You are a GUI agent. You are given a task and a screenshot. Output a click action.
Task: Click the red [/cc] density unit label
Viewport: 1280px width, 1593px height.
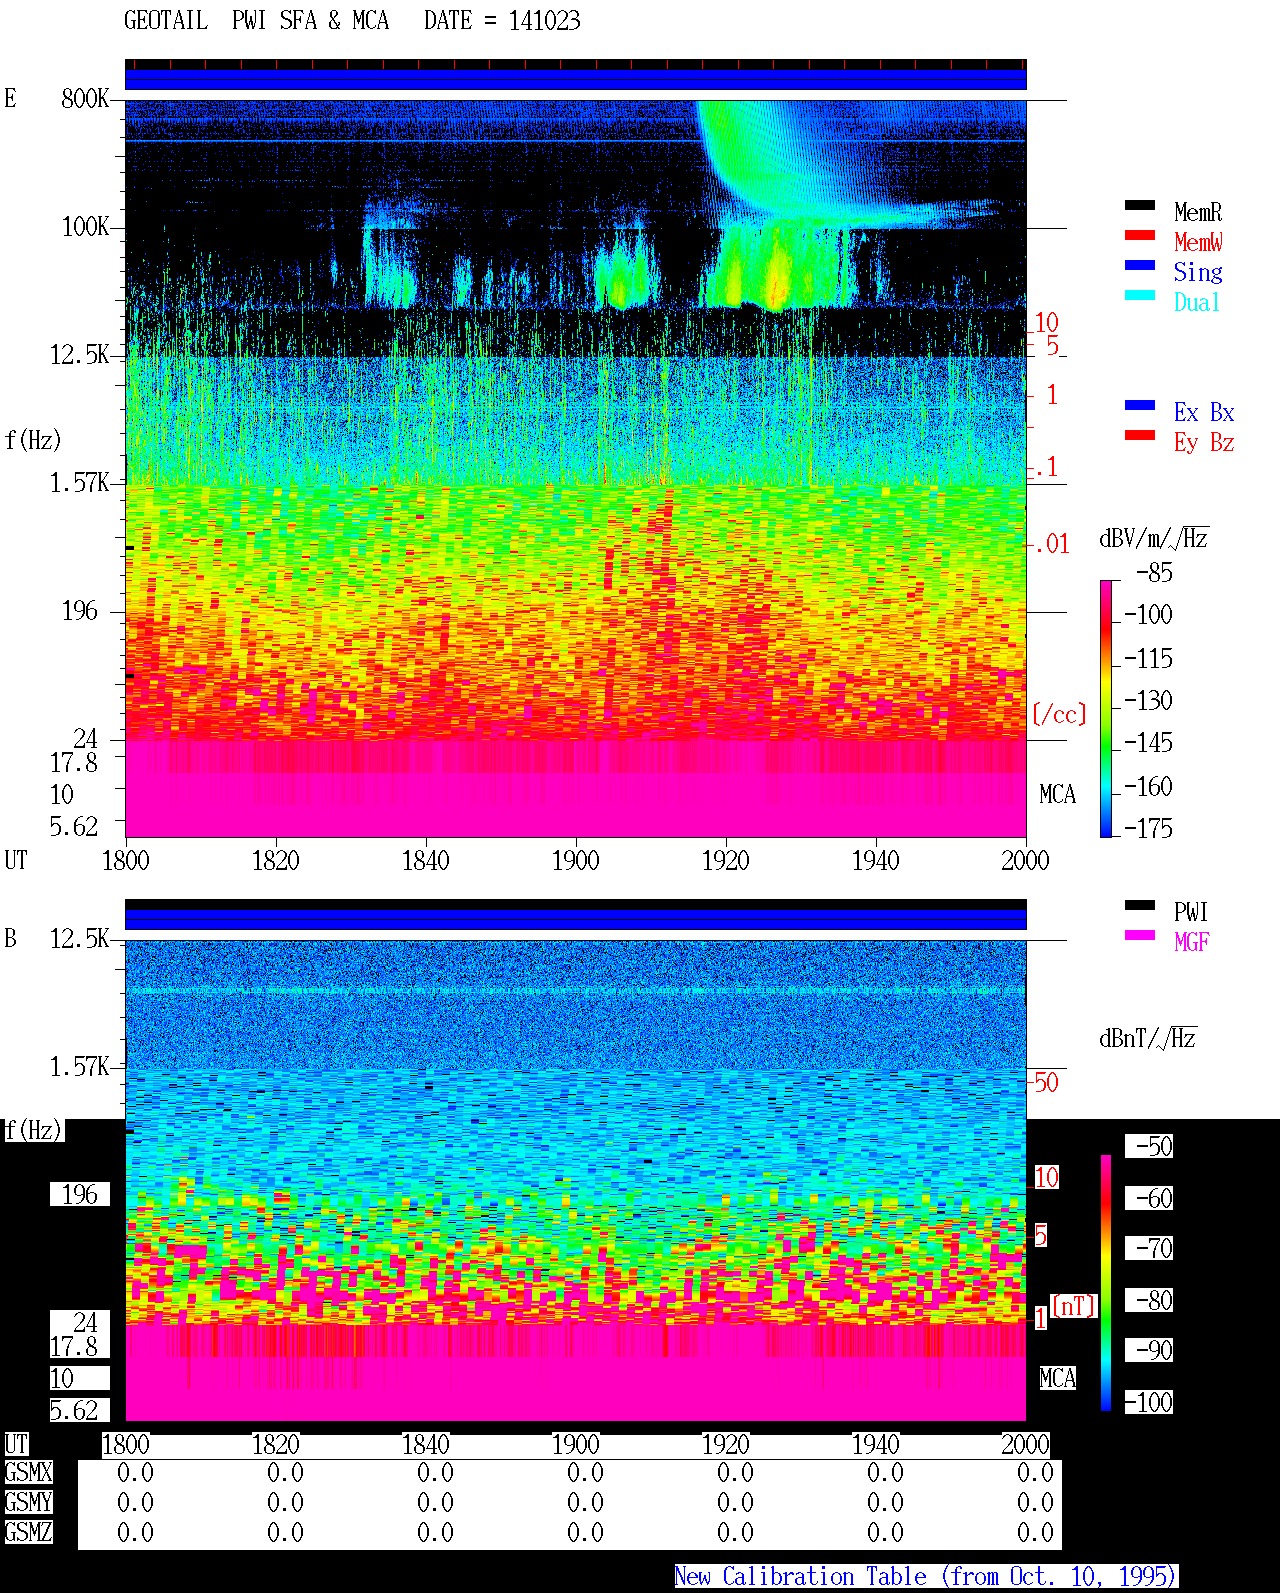[x=1059, y=714]
